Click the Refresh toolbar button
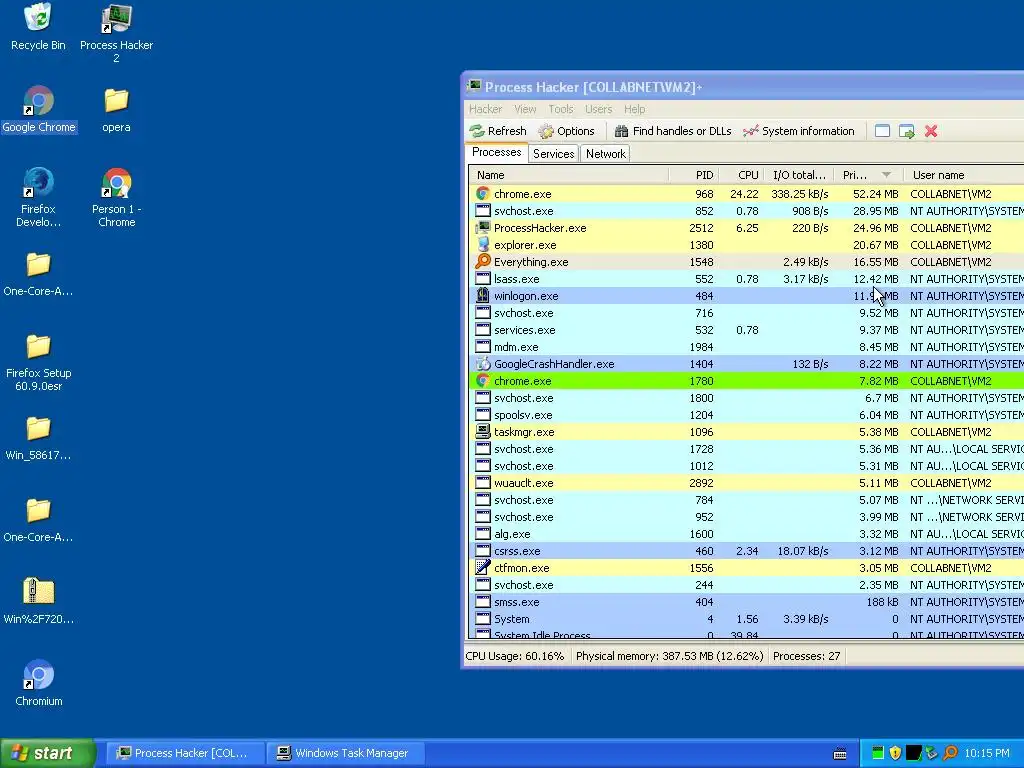Screen dimensions: 1024x768 [498, 131]
